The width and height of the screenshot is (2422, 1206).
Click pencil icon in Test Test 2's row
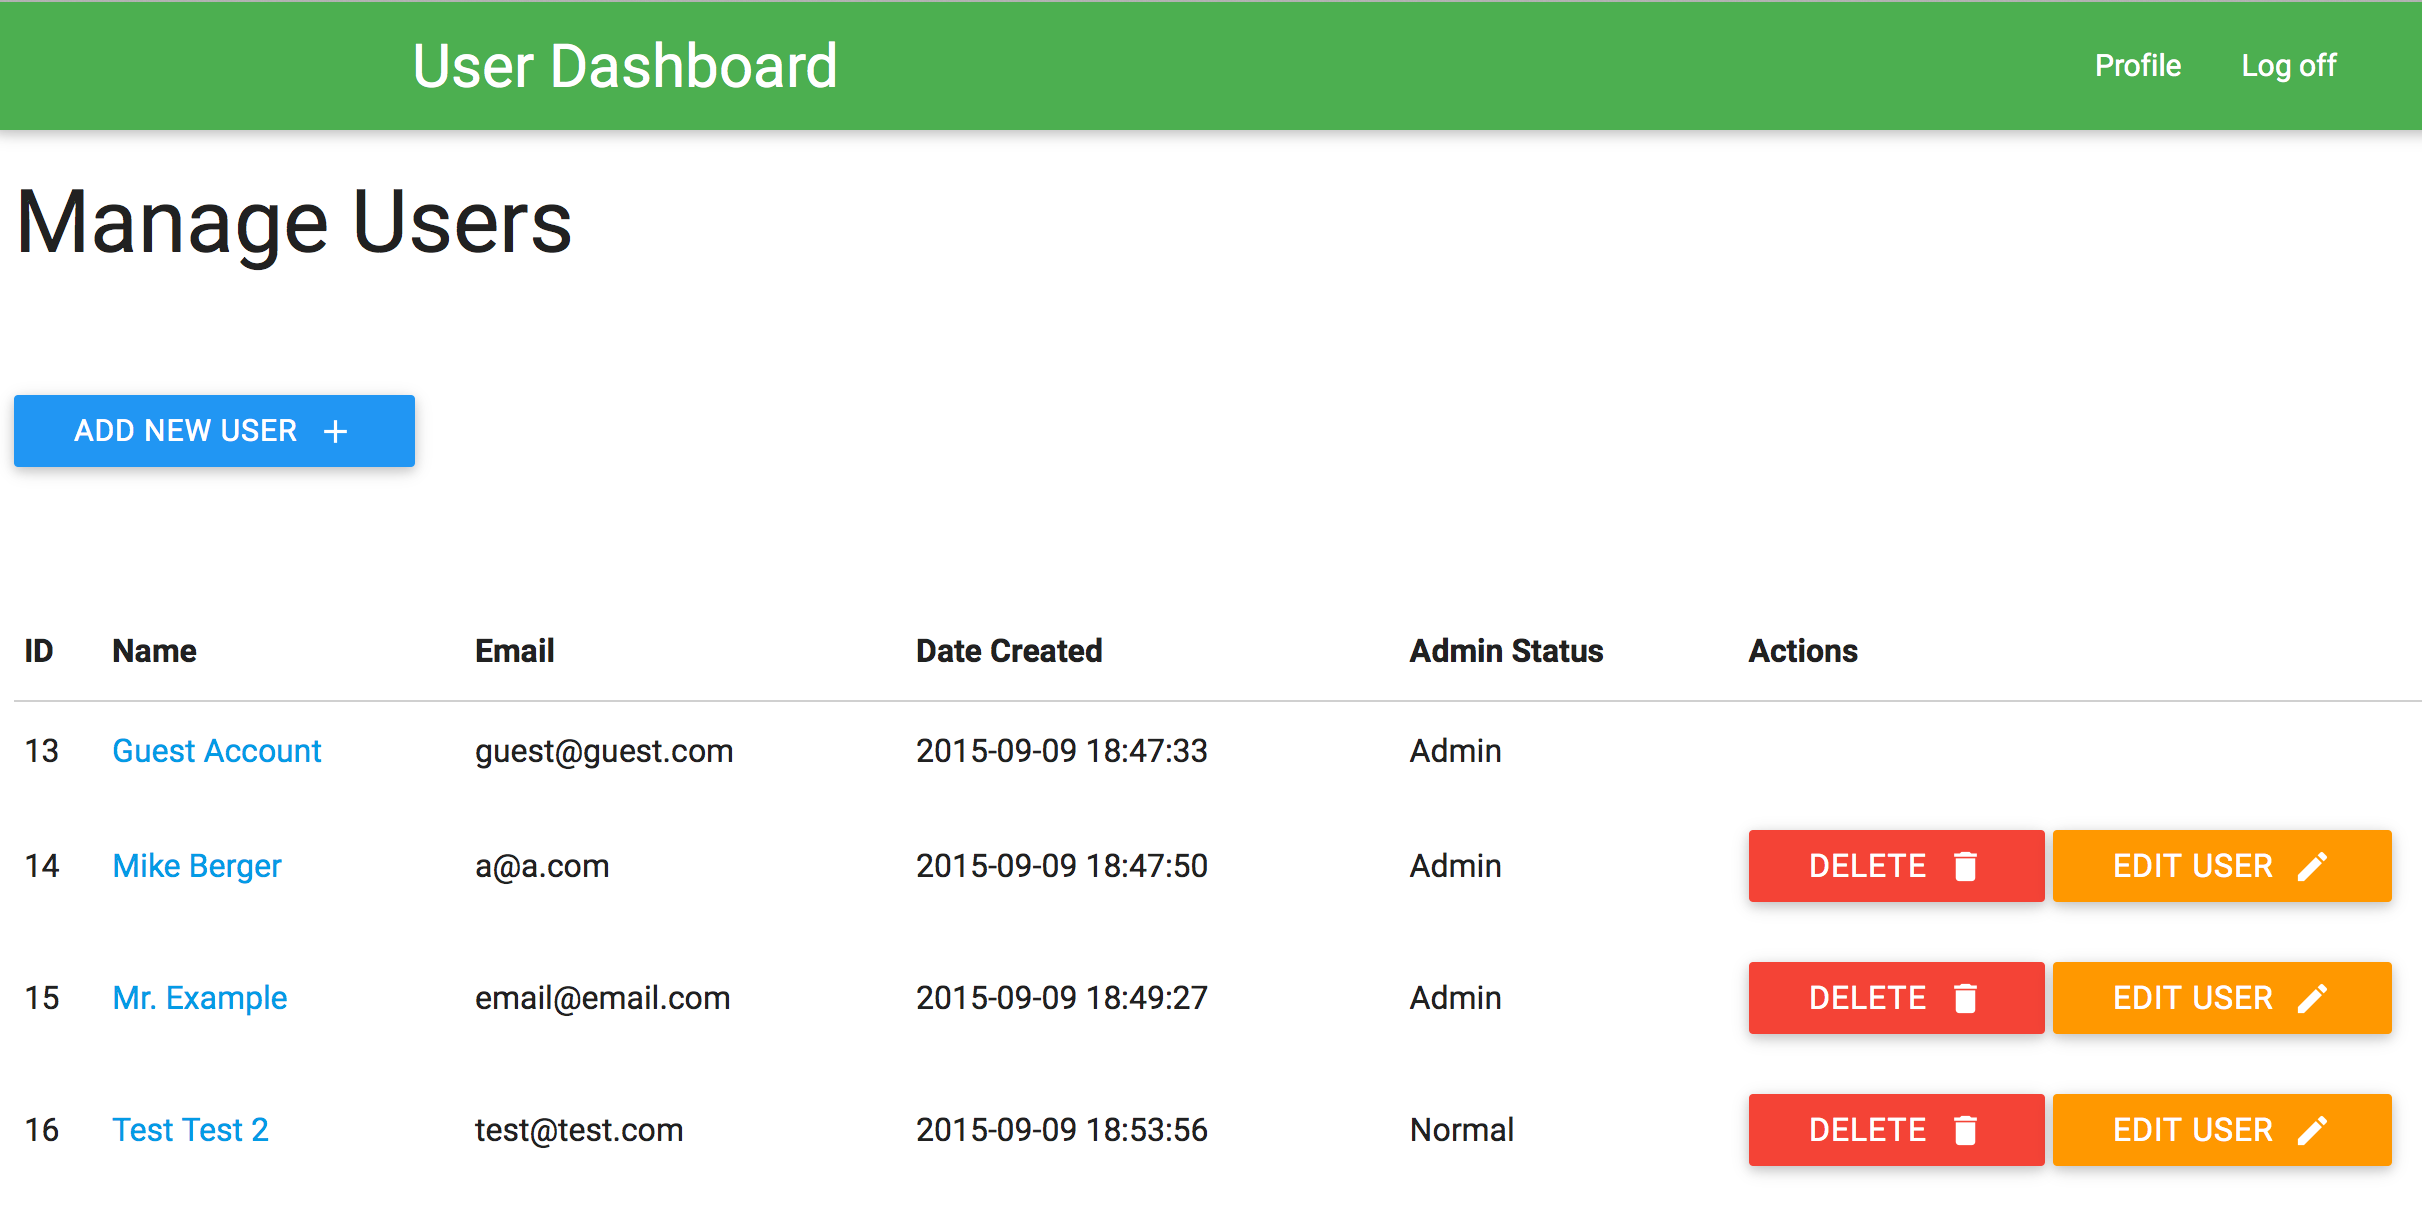click(x=2312, y=1130)
